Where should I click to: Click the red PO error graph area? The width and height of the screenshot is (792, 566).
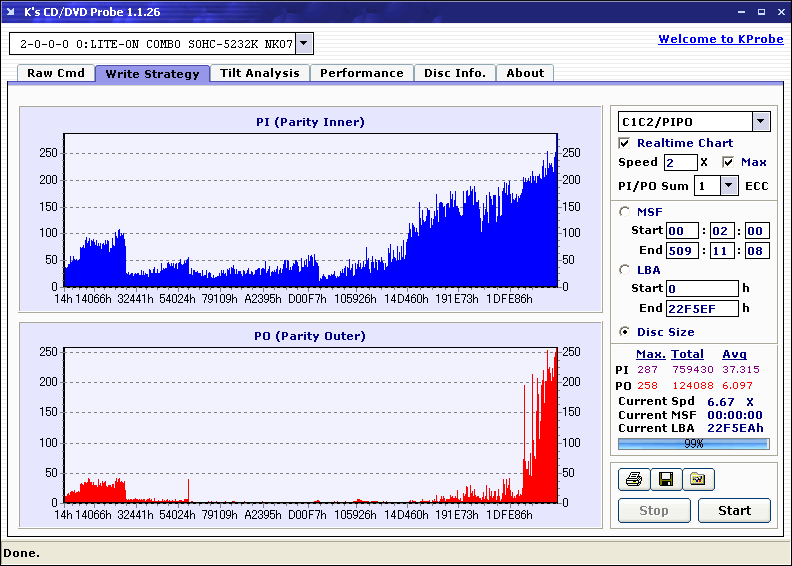[x=311, y=425]
